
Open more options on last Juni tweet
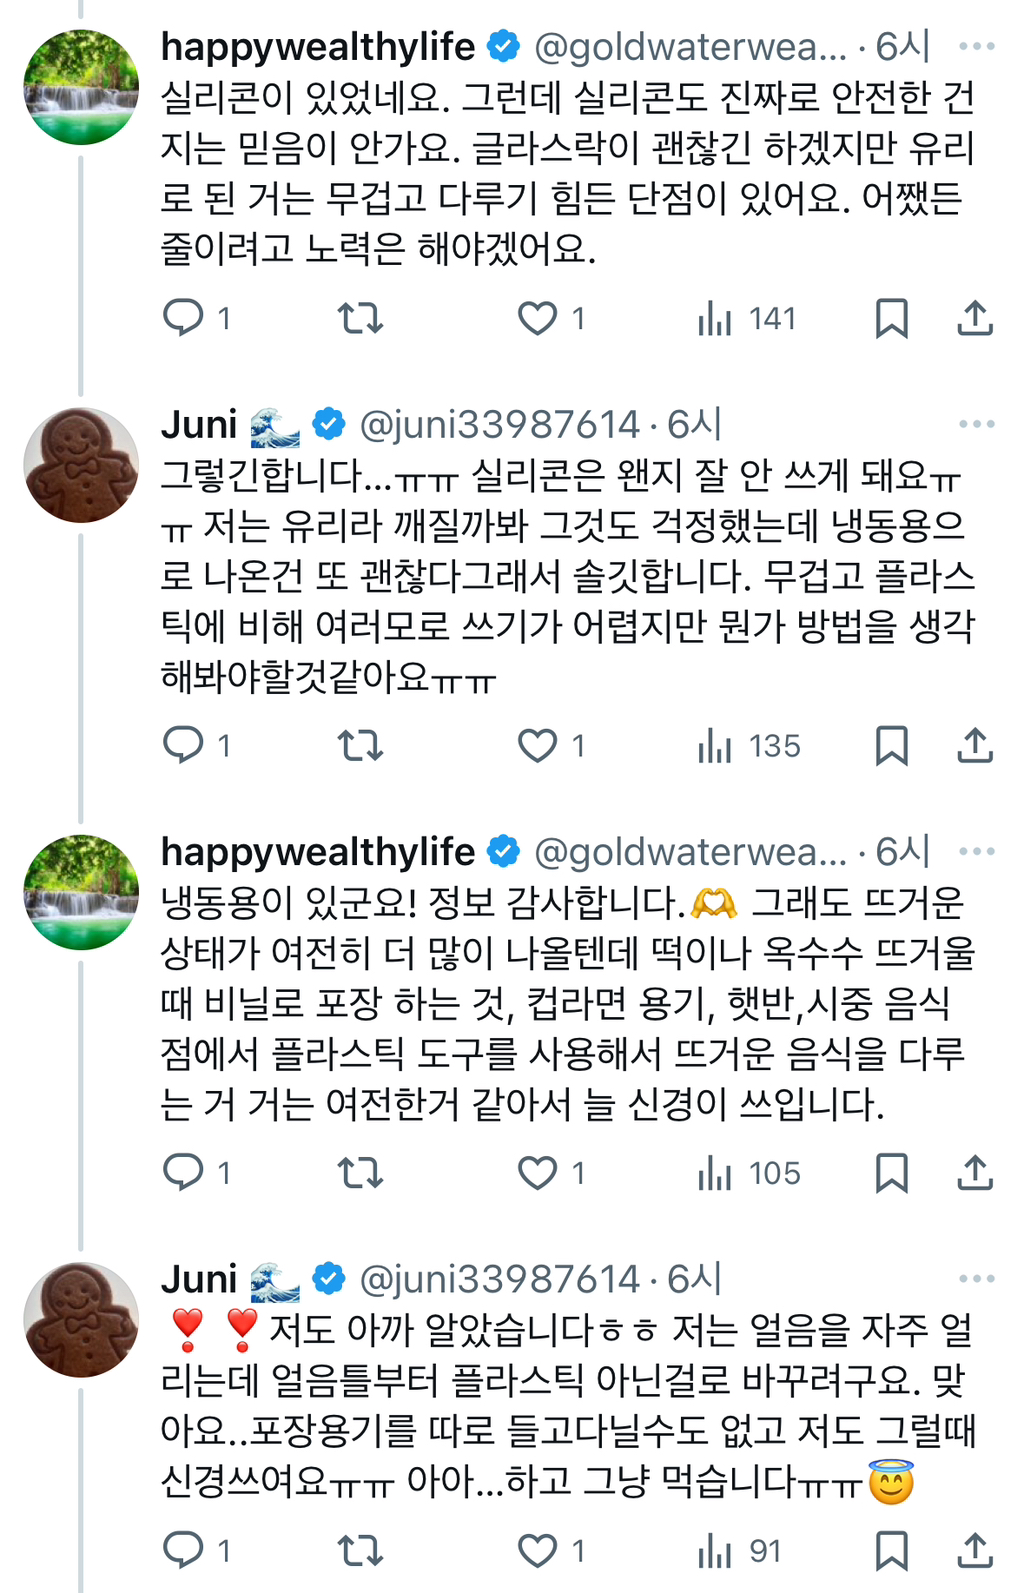coord(976,1279)
